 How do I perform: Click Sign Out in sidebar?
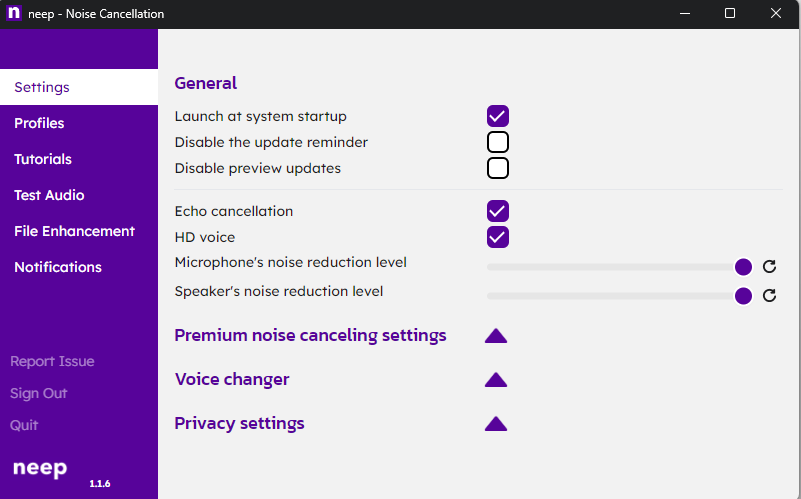coord(39,393)
